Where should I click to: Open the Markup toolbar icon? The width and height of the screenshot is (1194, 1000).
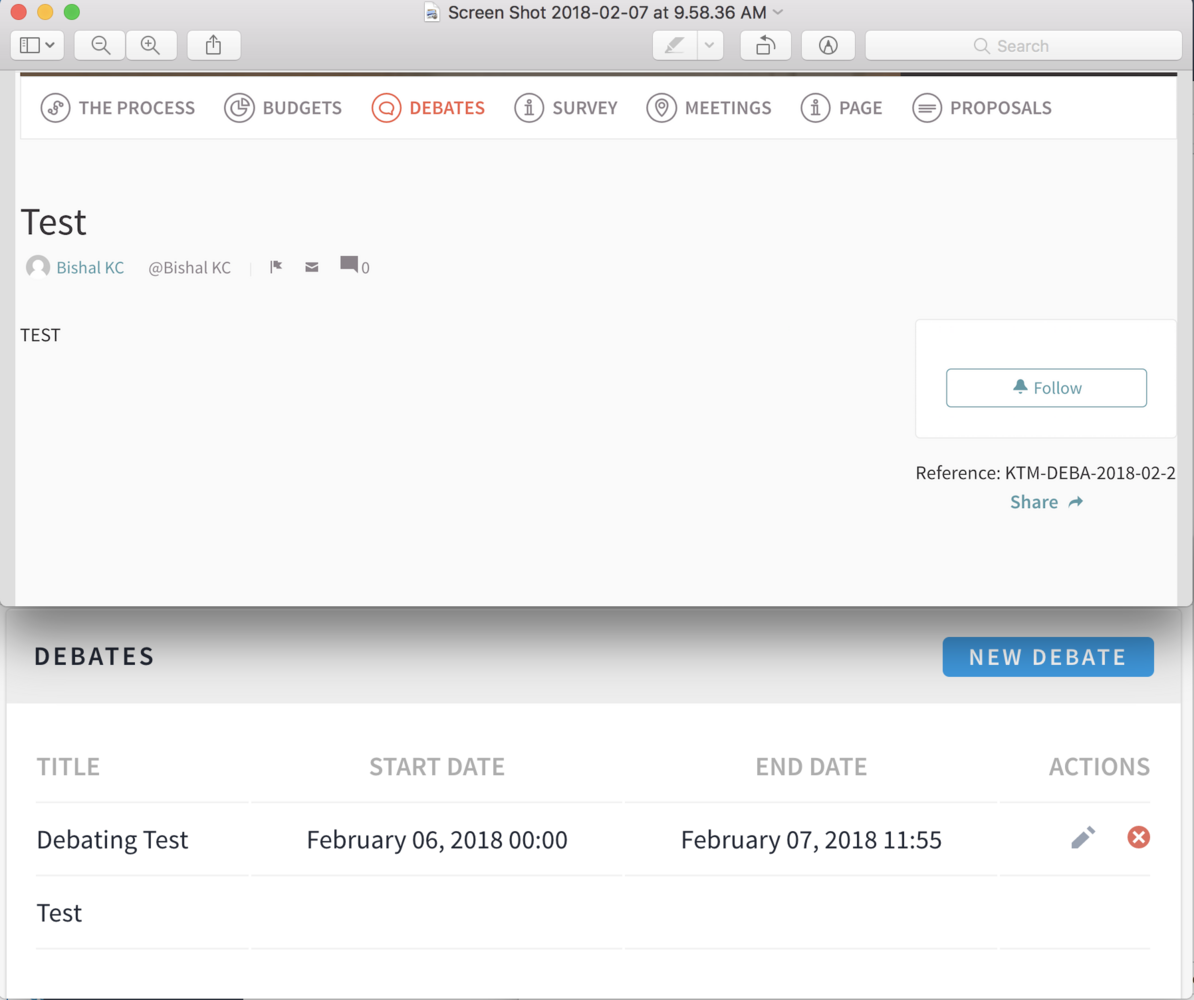[828, 45]
